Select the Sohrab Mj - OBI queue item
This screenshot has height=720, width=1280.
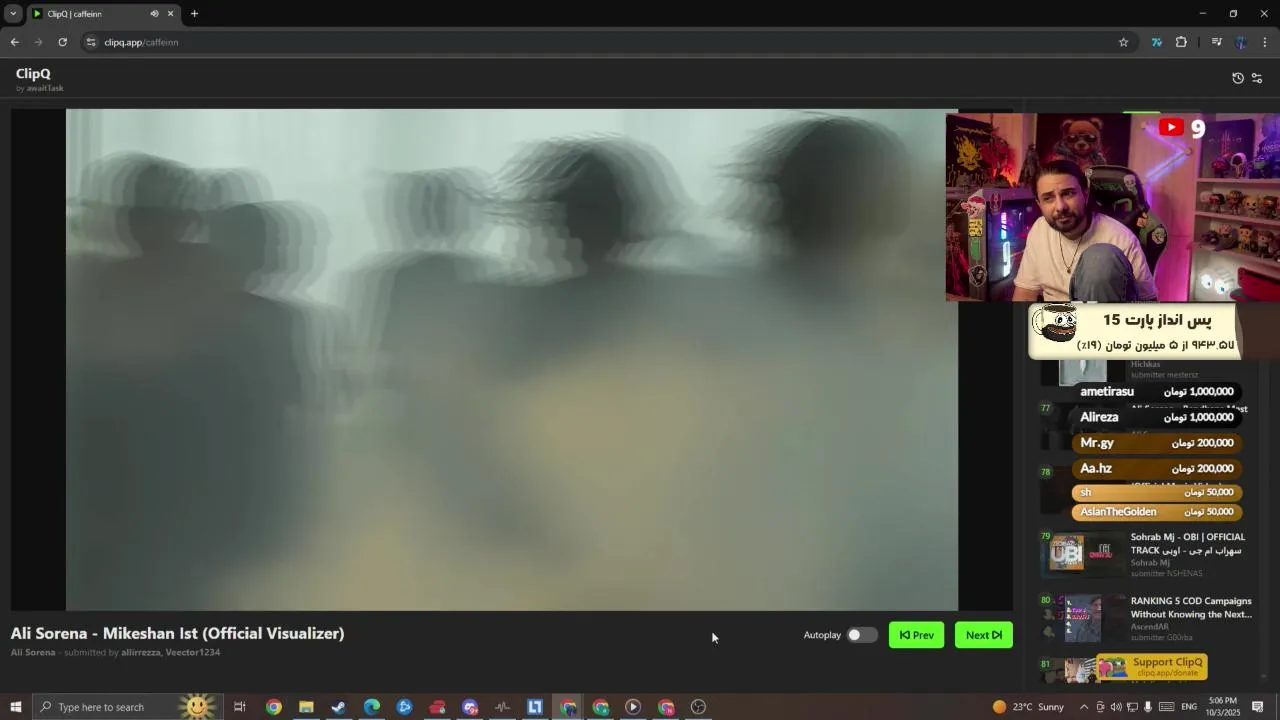(1144, 555)
